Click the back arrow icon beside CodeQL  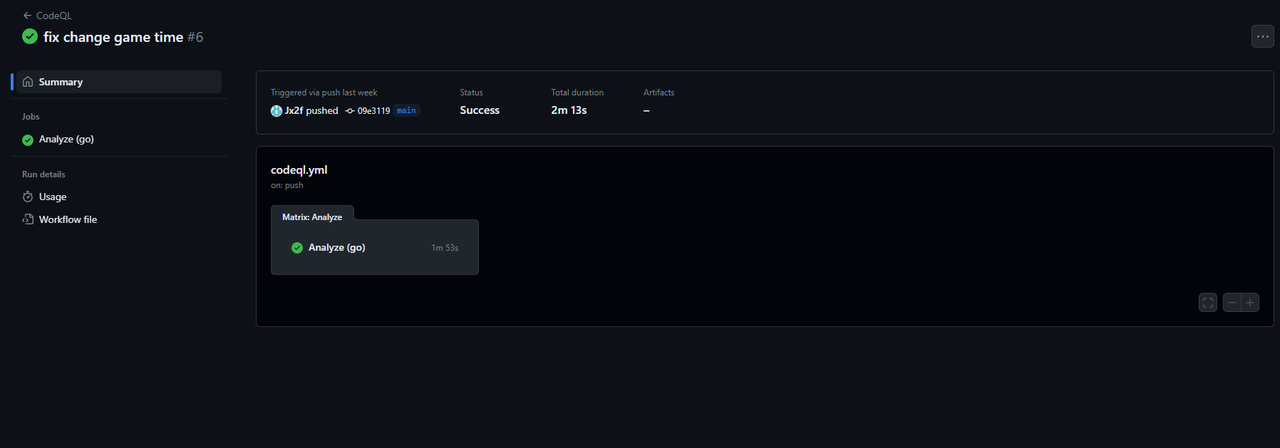point(27,16)
